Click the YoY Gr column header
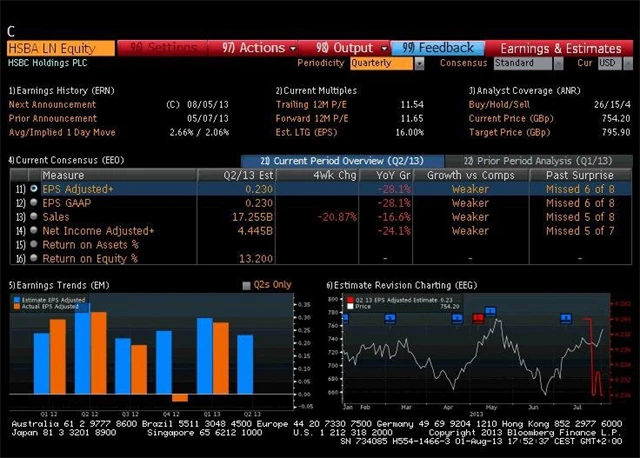Screen dimensions: 640x458 click(386, 175)
